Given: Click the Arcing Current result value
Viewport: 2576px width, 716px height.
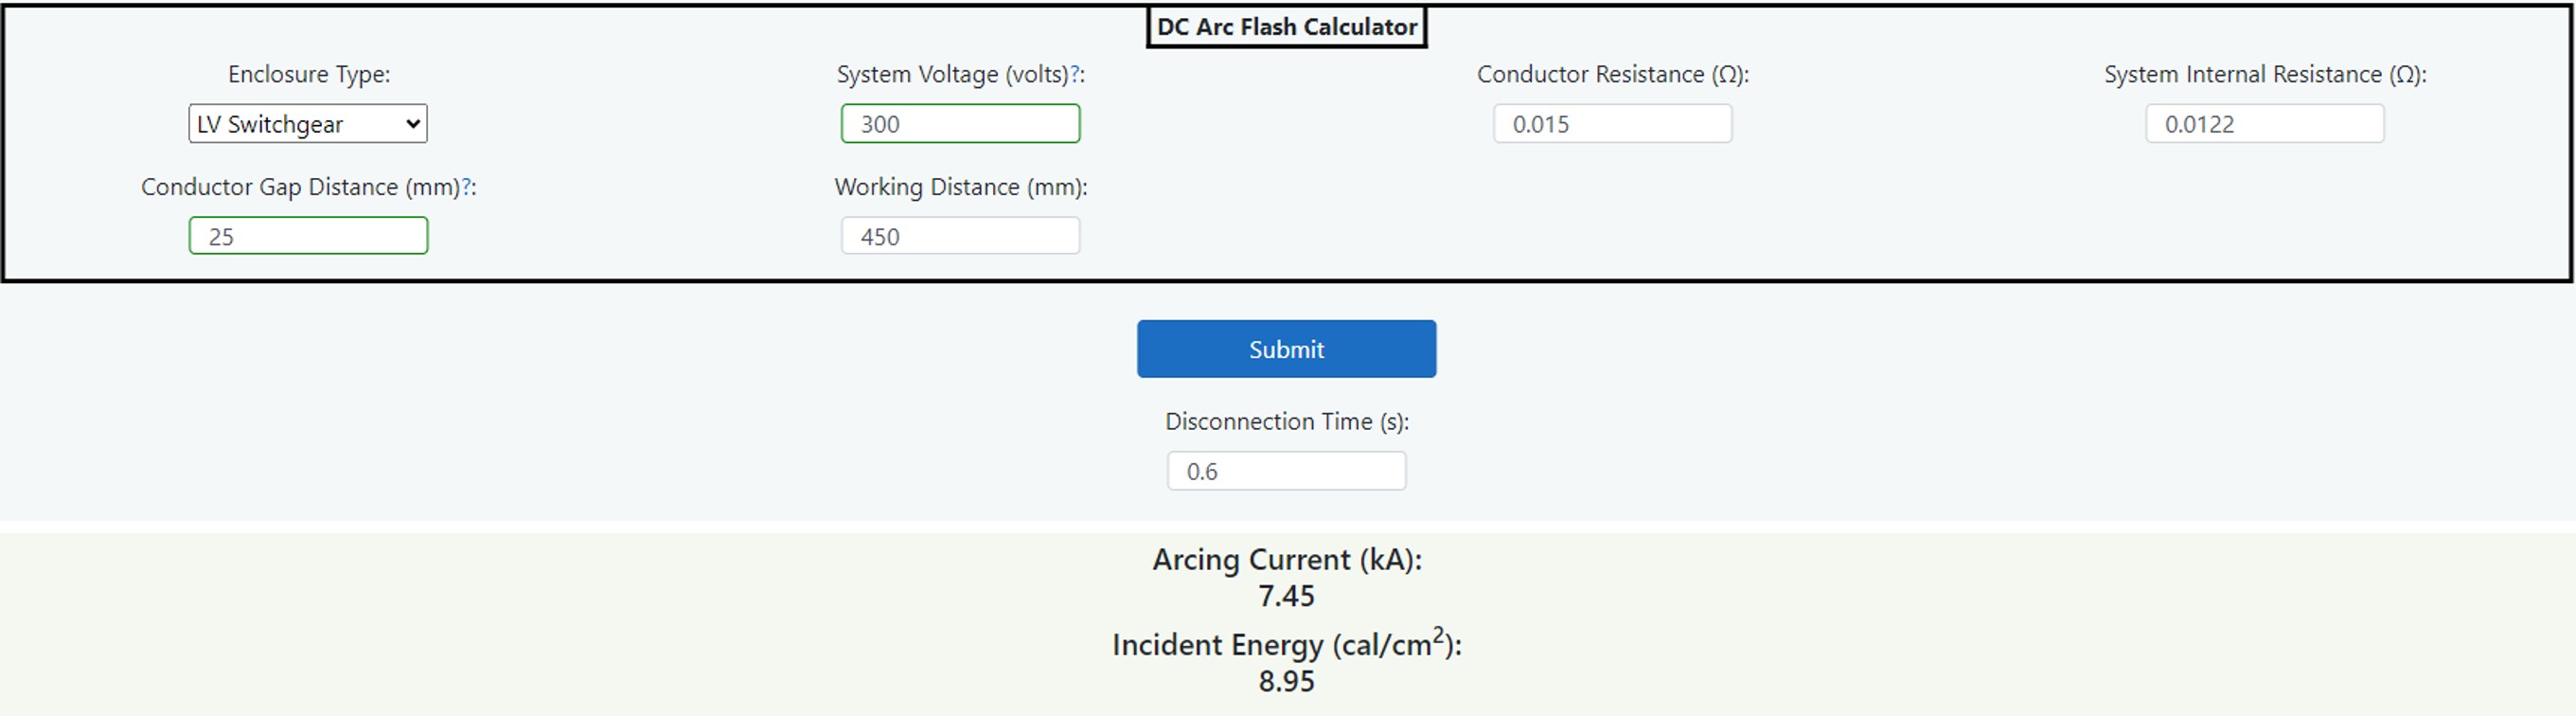Looking at the screenshot, I should point(1286,596).
